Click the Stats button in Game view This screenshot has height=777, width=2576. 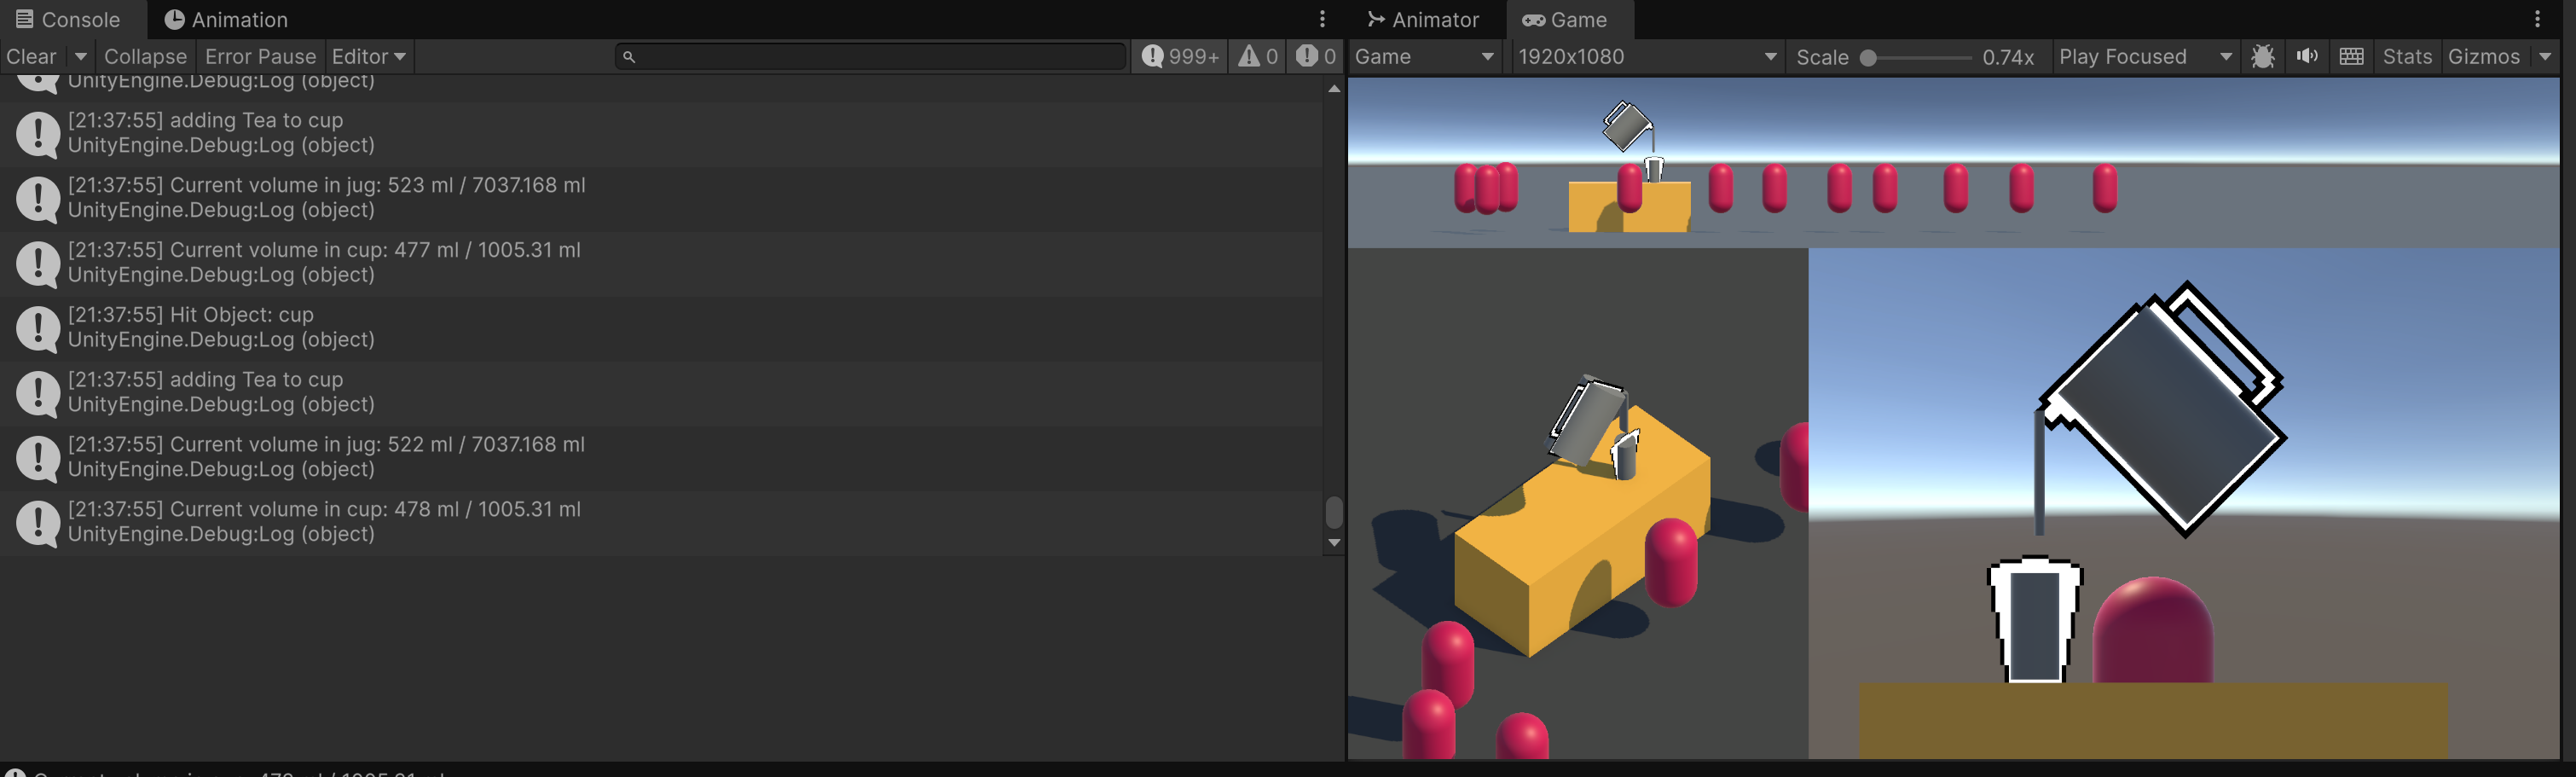[x=2407, y=57]
